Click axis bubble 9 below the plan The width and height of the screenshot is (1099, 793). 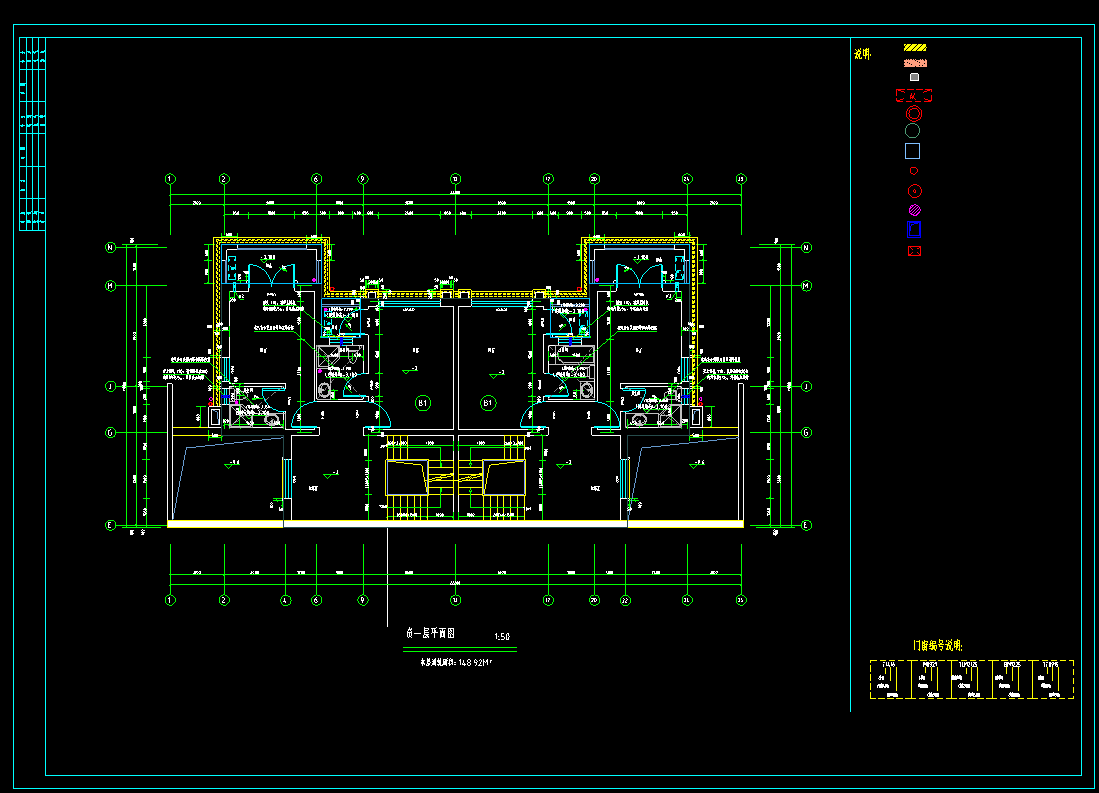click(x=363, y=600)
